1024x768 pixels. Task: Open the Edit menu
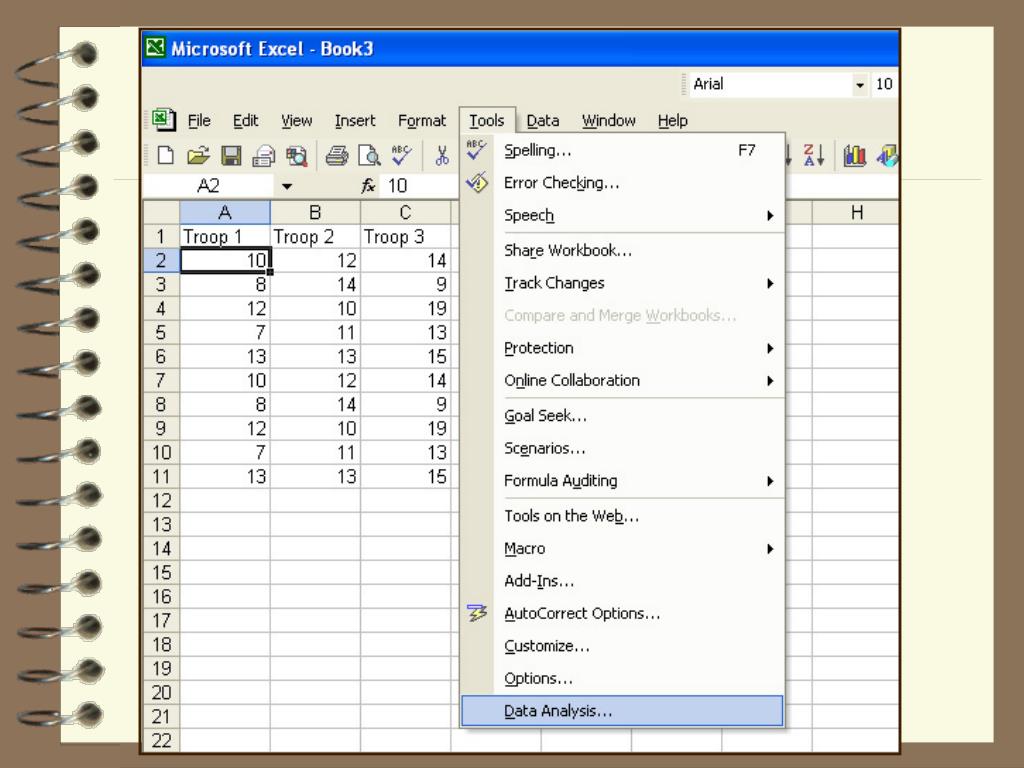246,121
